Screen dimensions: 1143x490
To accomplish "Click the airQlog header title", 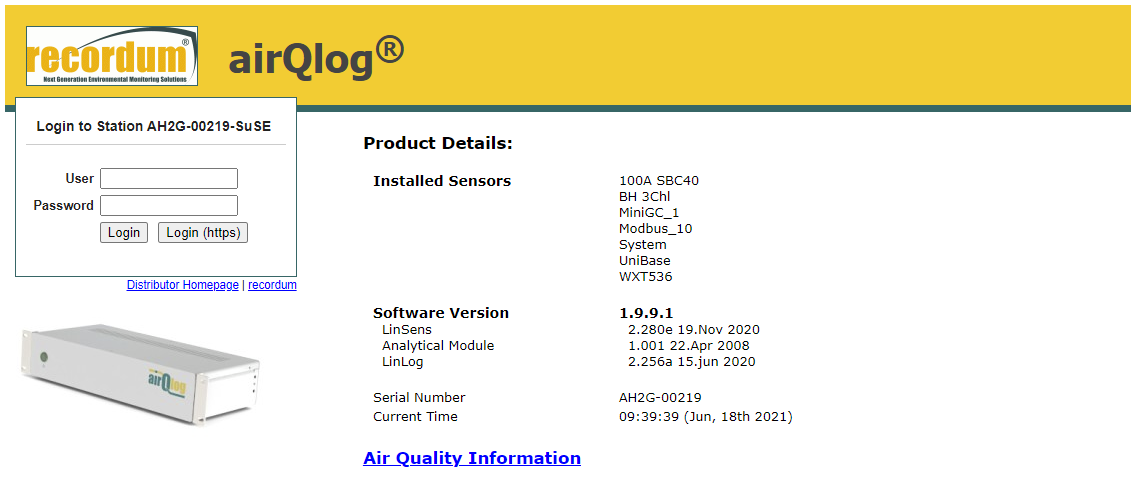I will tap(316, 58).
